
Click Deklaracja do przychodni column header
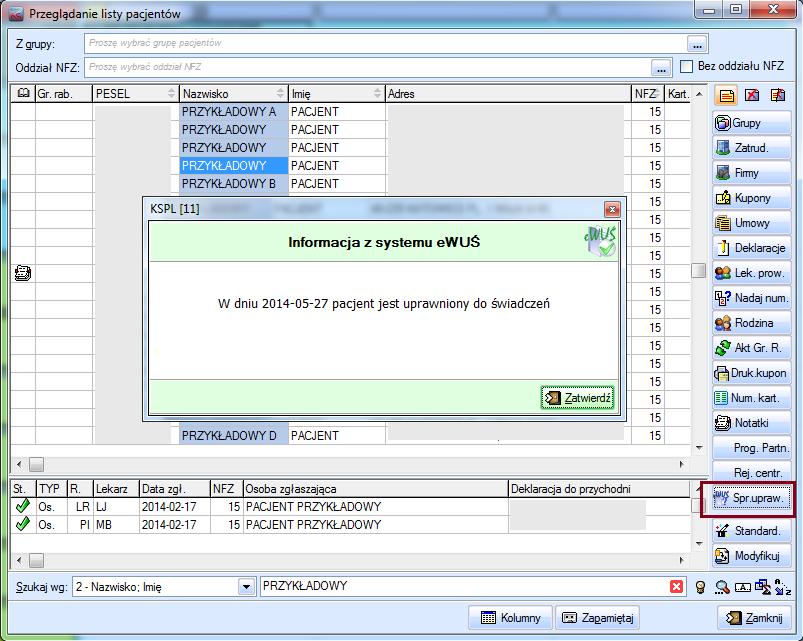coord(599,488)
